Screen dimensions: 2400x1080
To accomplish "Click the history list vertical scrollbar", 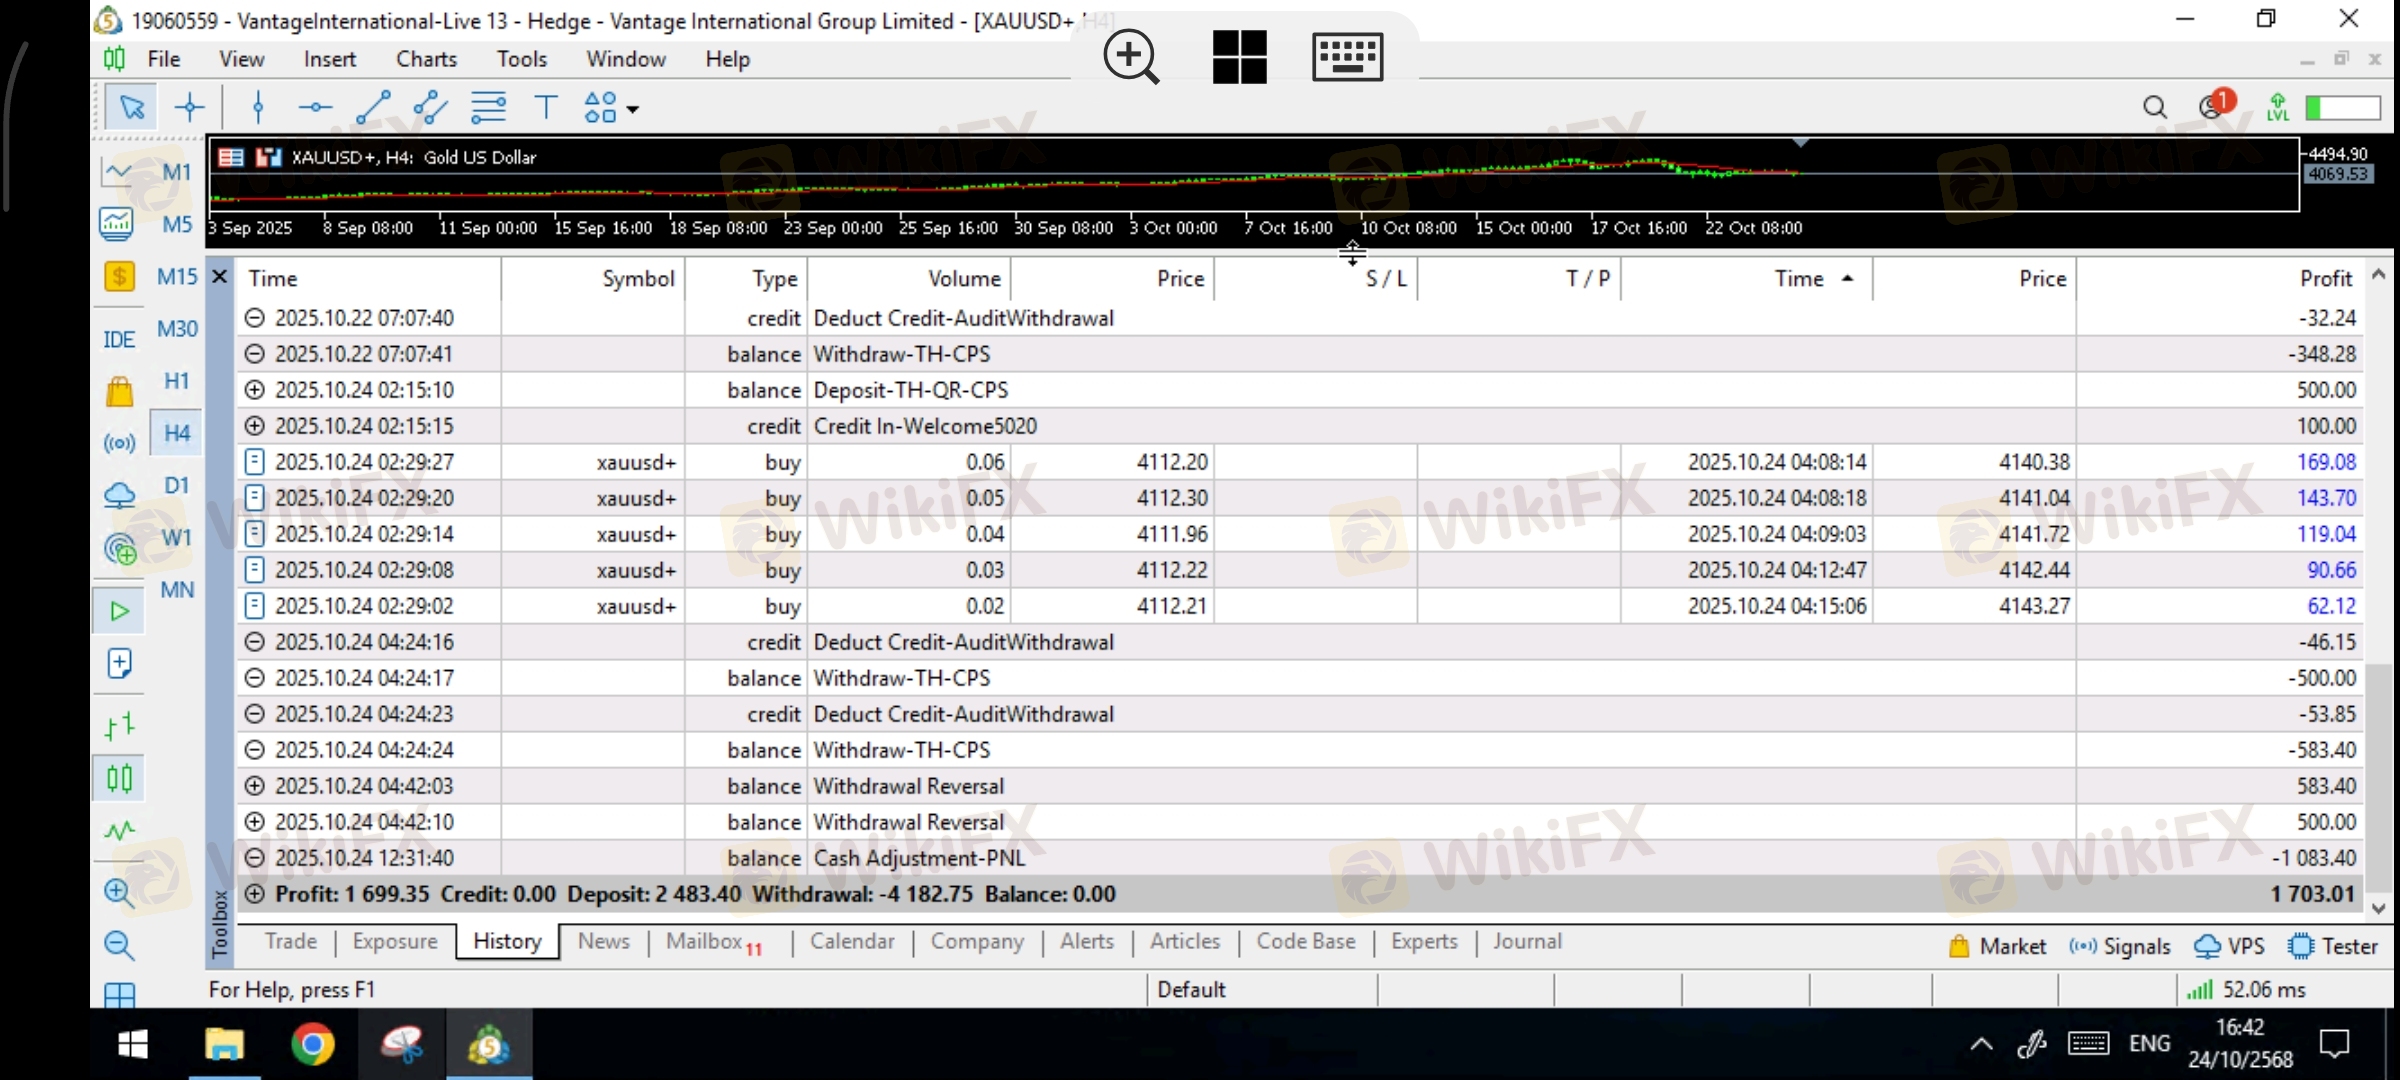I will click(x=2378, y=780).
